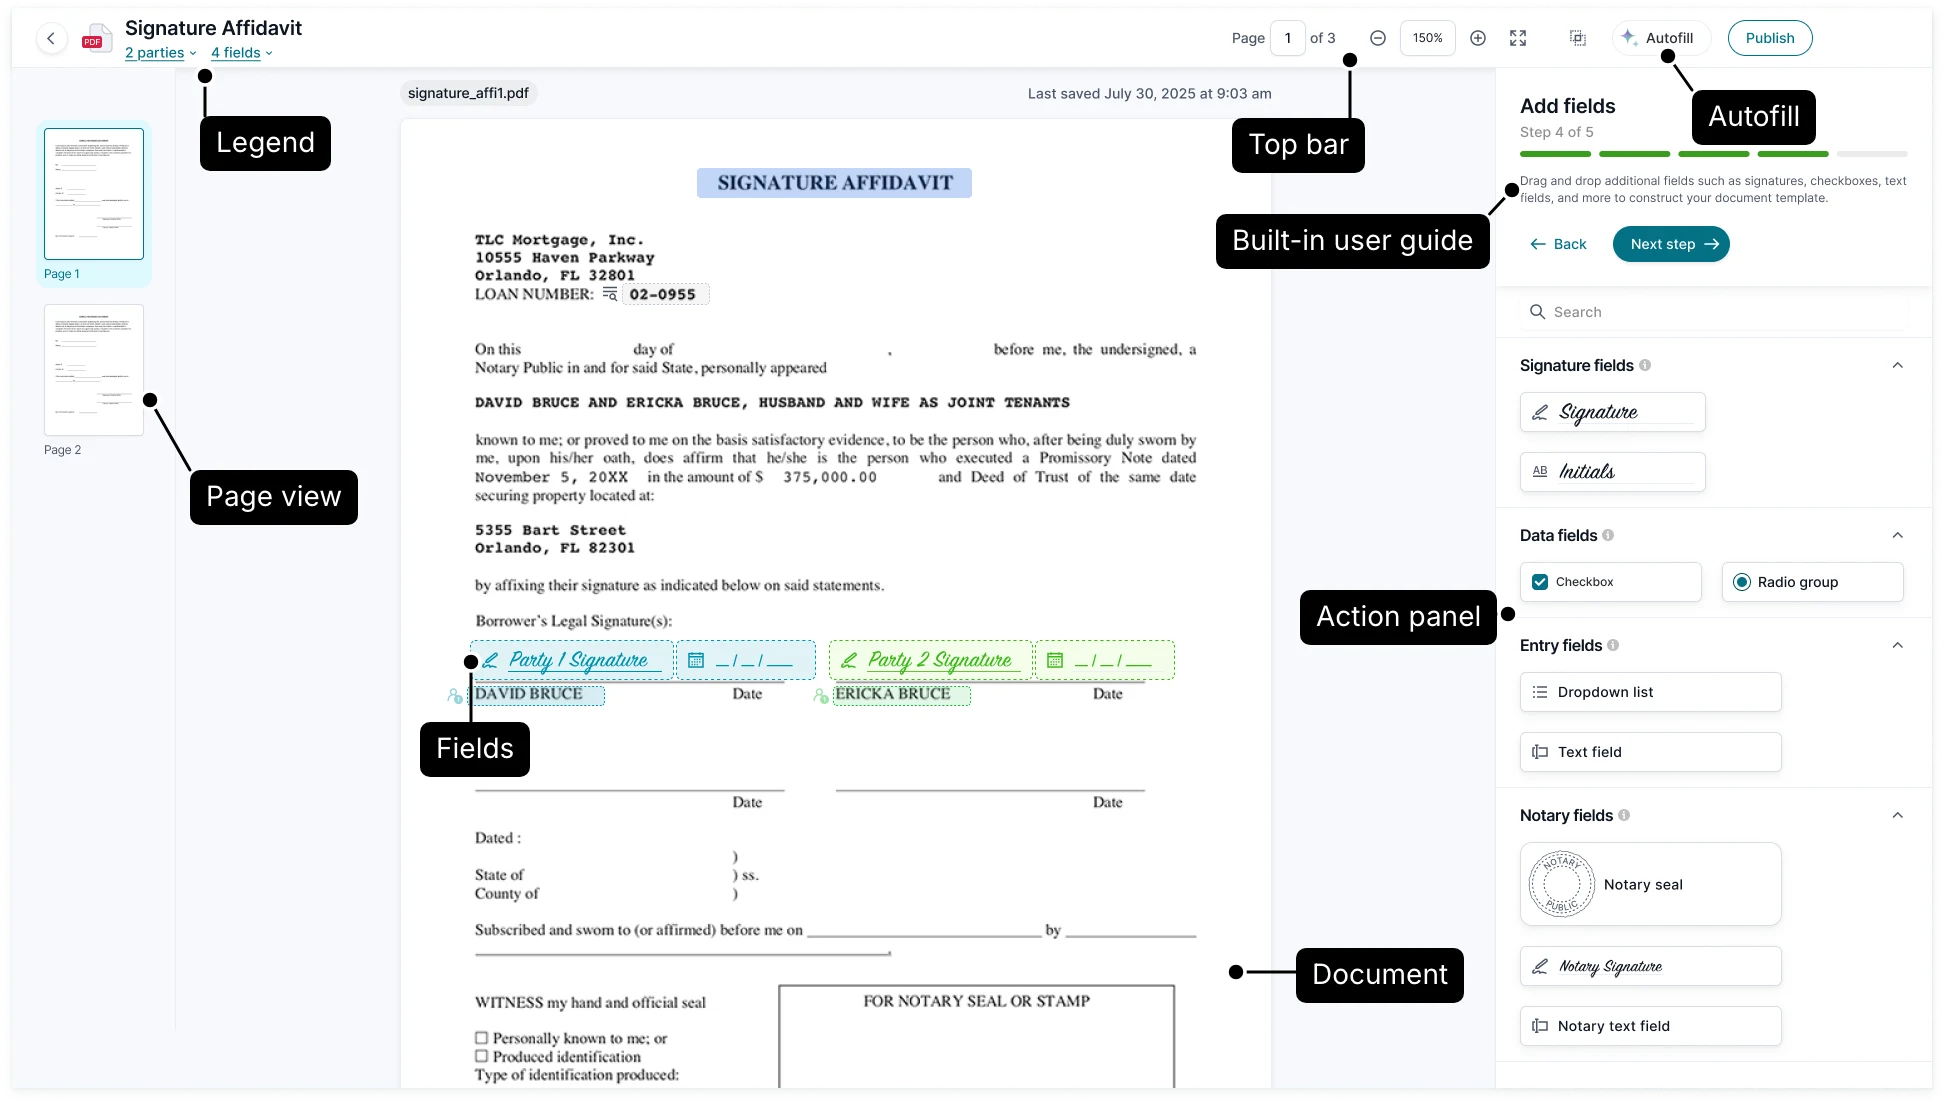Select the Dropdown list field
The image size is (1945, 1105).
click(x=1651, y=692)
